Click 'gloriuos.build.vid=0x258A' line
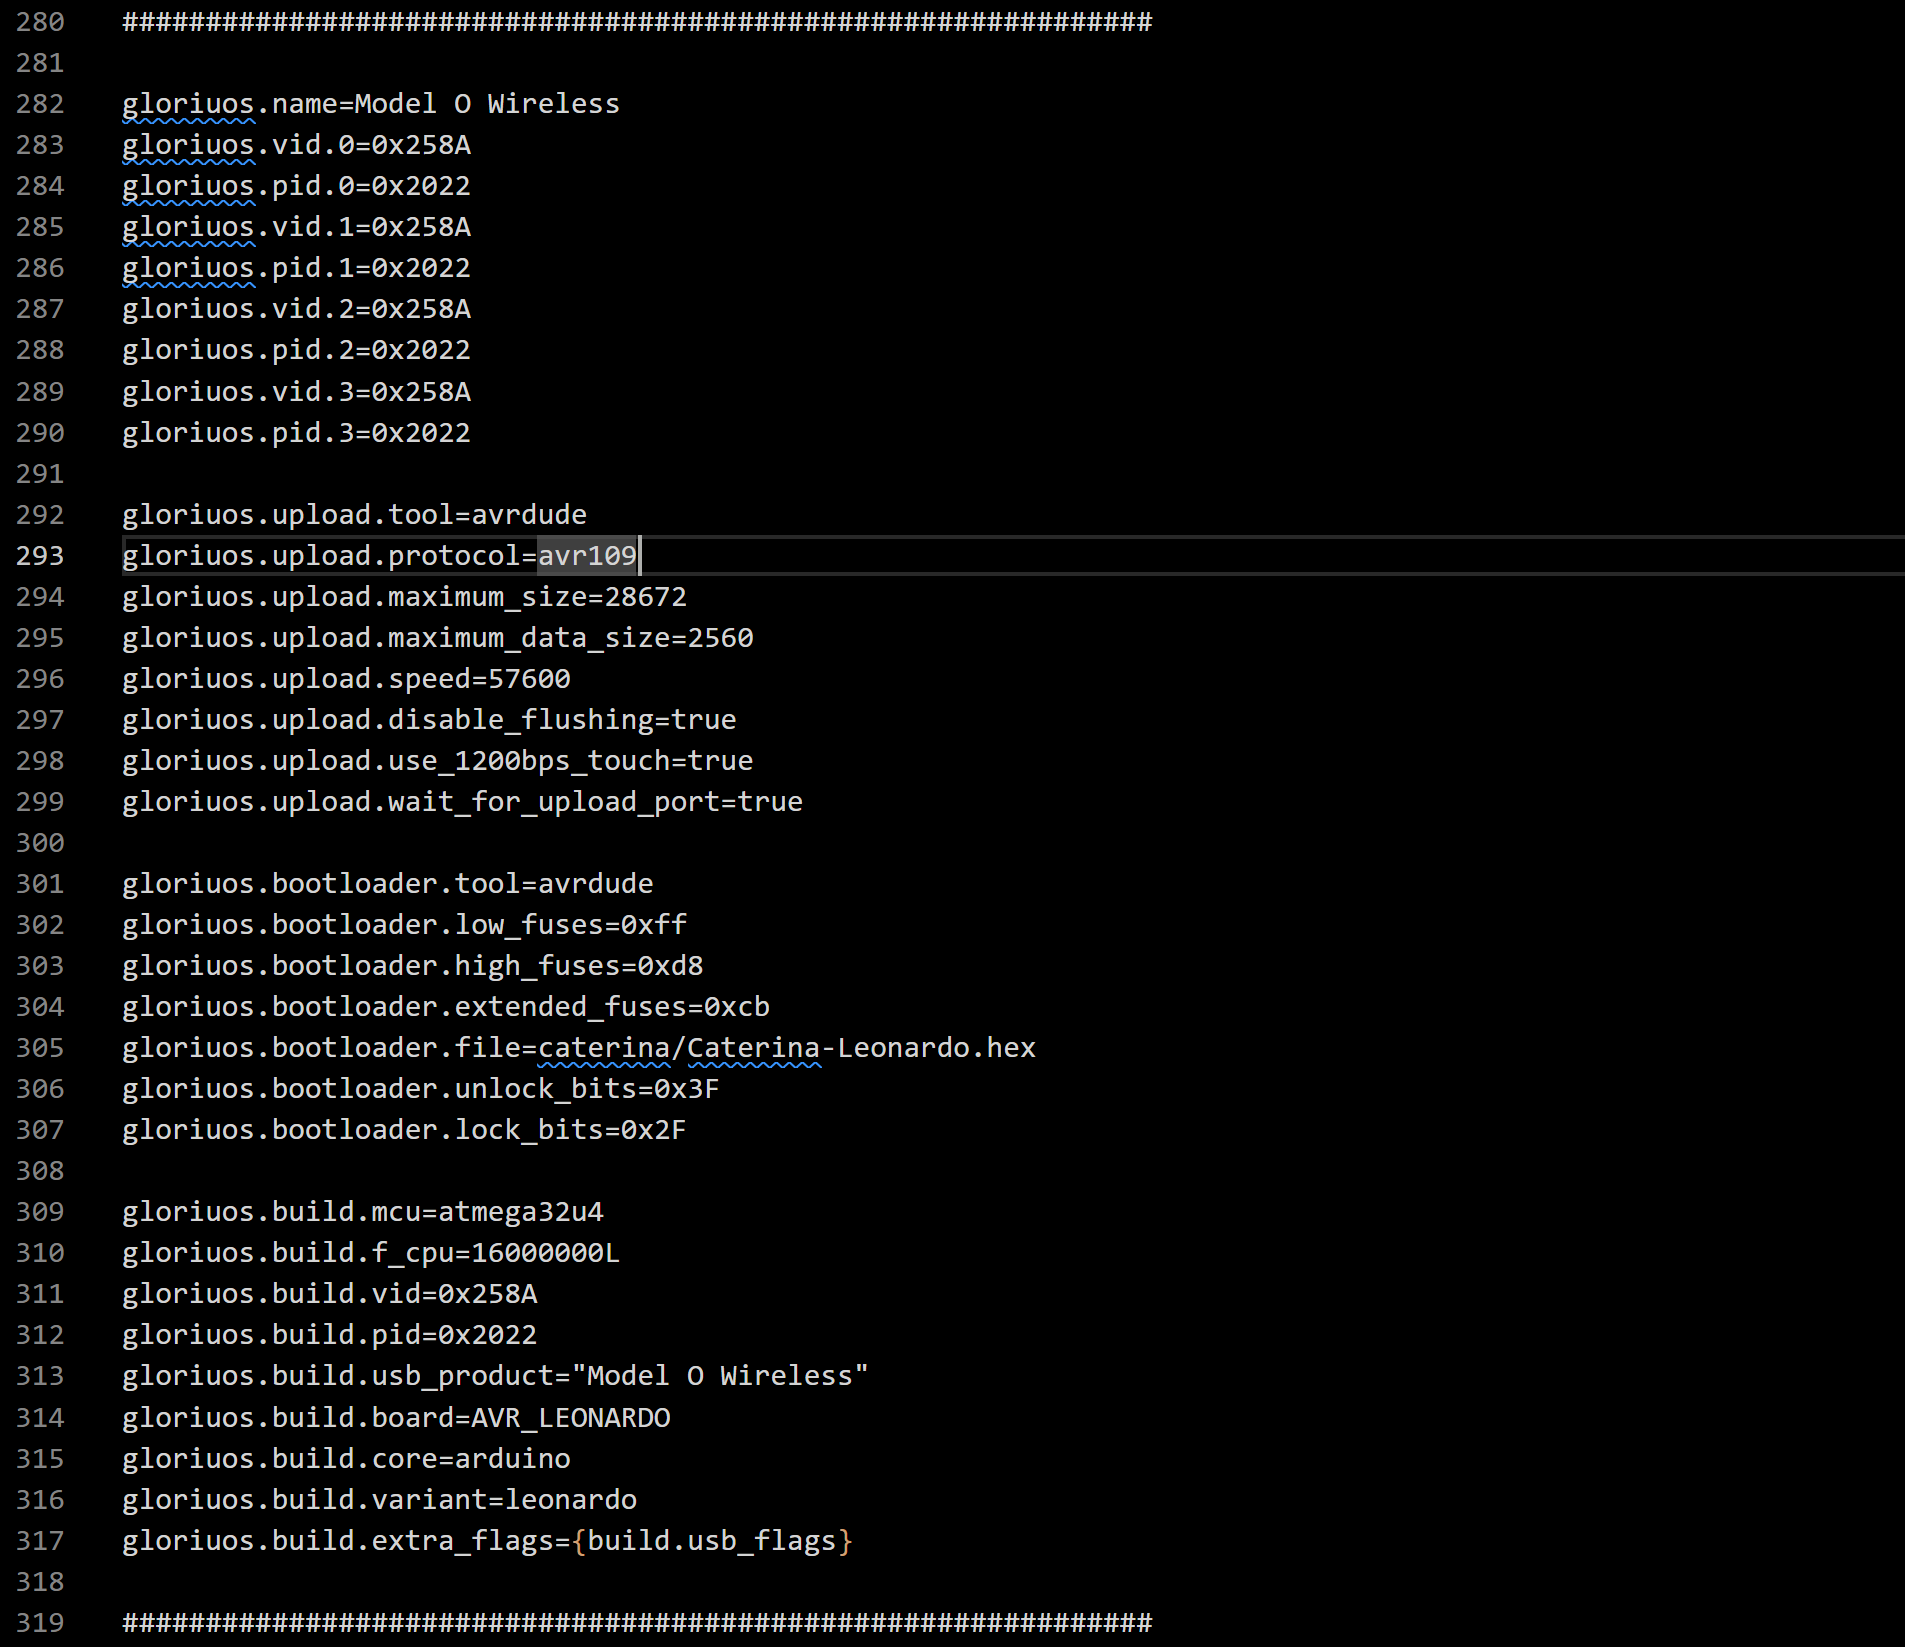The width and height of the screenshot is (1905, 1647). coord(330,1294)
